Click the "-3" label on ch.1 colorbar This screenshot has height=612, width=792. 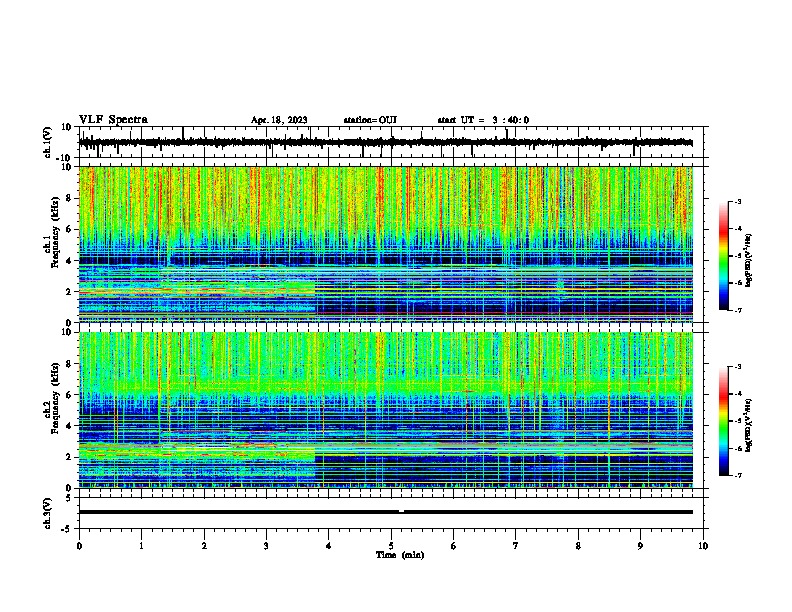click(x=737, y=201)
